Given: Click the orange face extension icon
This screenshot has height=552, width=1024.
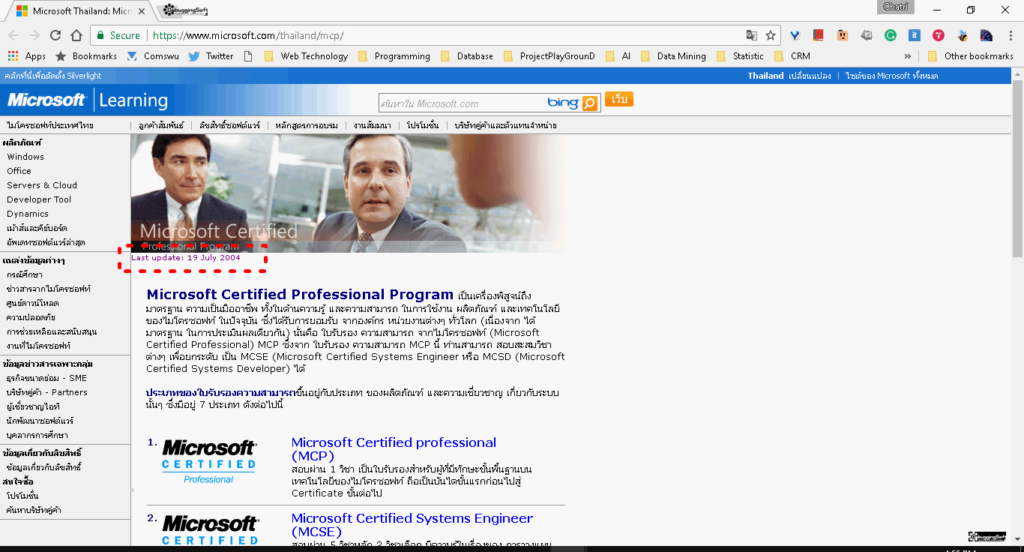Looking at the screenshot, I should 842,35.
